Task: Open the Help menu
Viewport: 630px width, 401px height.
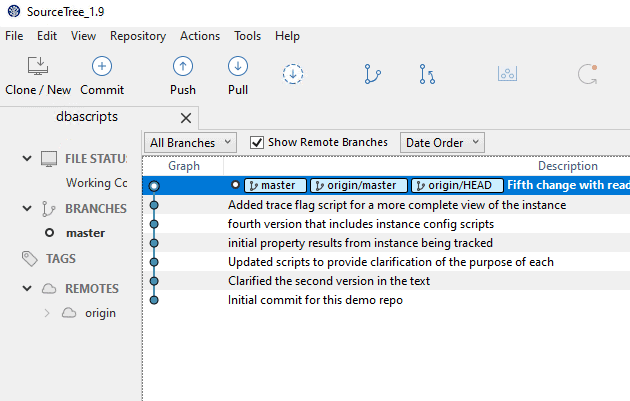Action: pyautogui.click(x=287, y=36)
